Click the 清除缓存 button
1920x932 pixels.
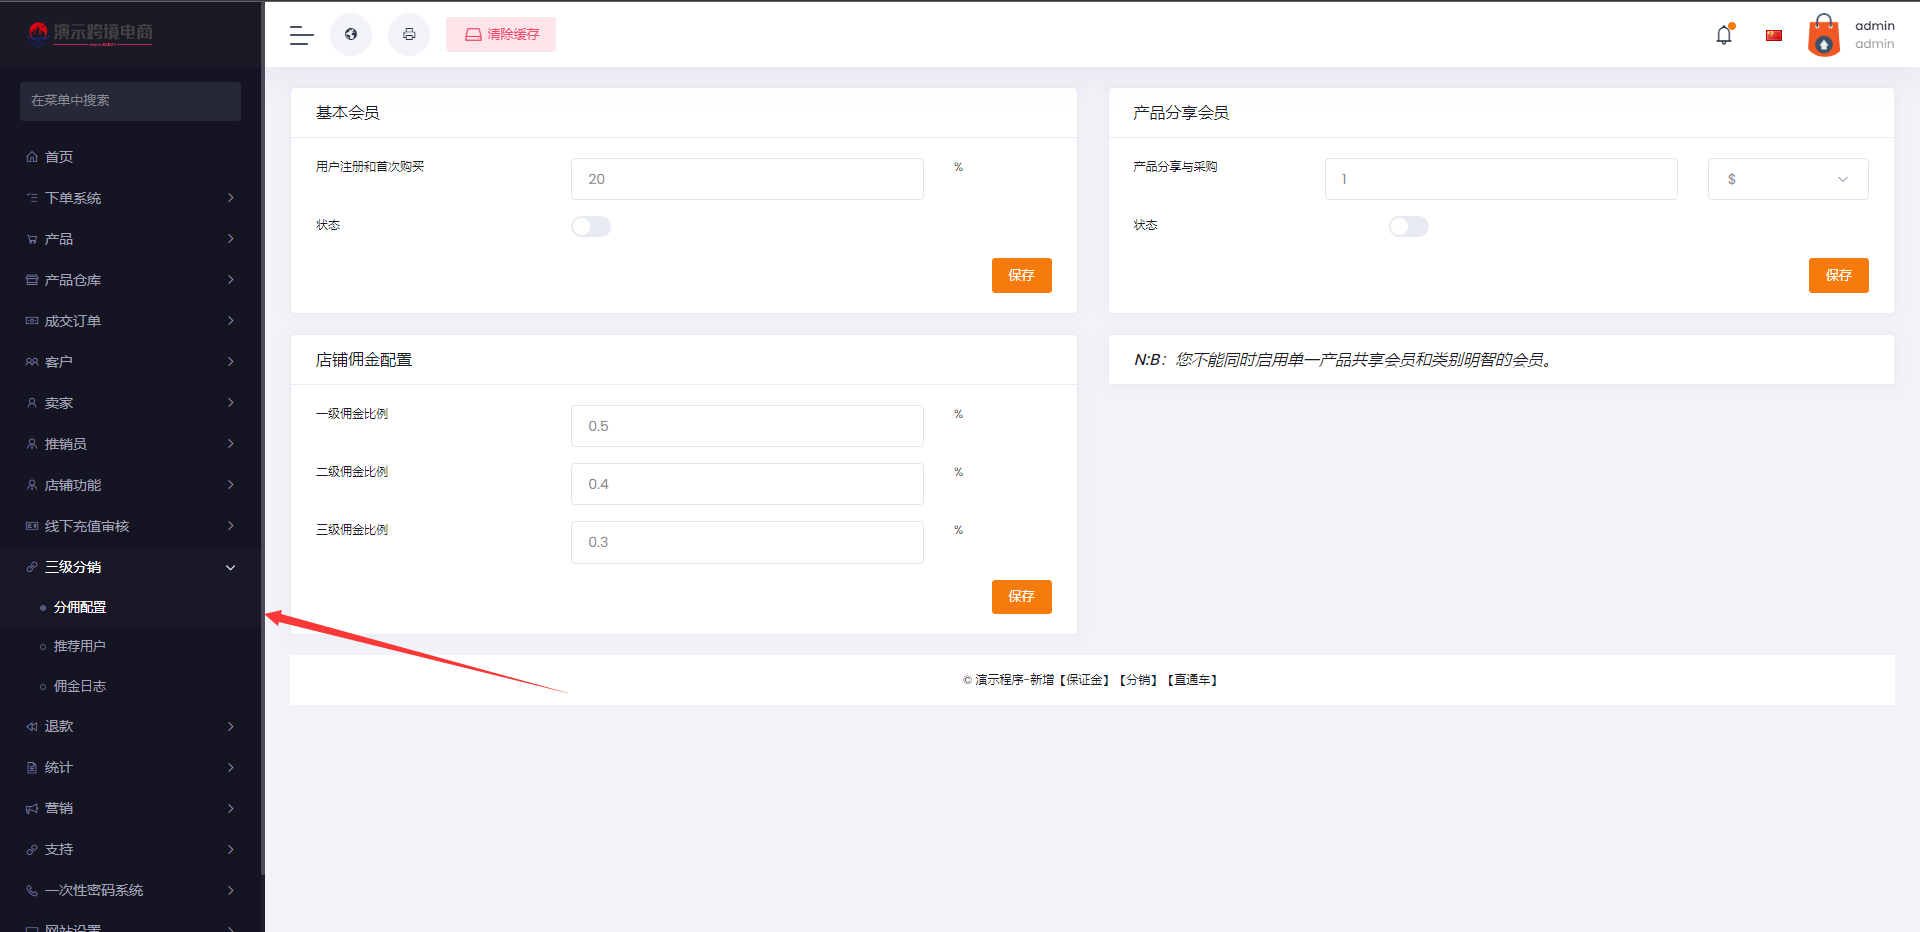(501, 35)
